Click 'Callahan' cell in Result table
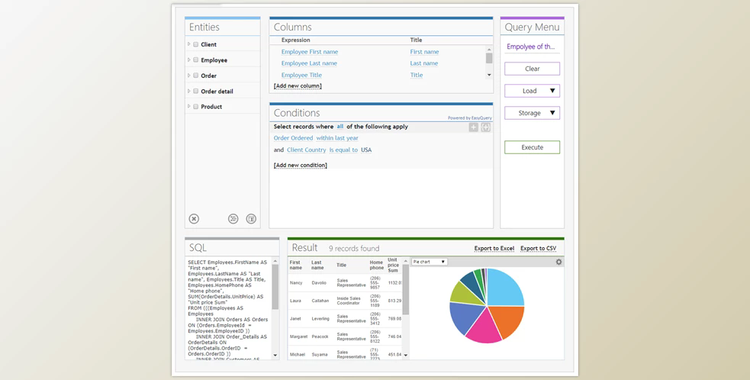 coord(320,301)
